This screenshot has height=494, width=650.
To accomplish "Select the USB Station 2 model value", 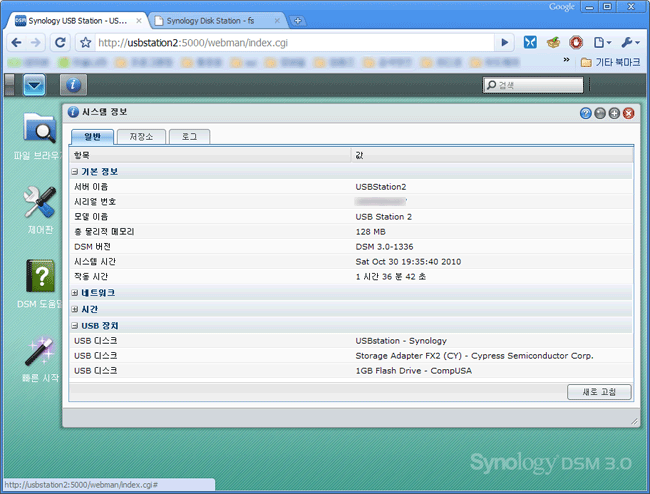I will [383, 217].
